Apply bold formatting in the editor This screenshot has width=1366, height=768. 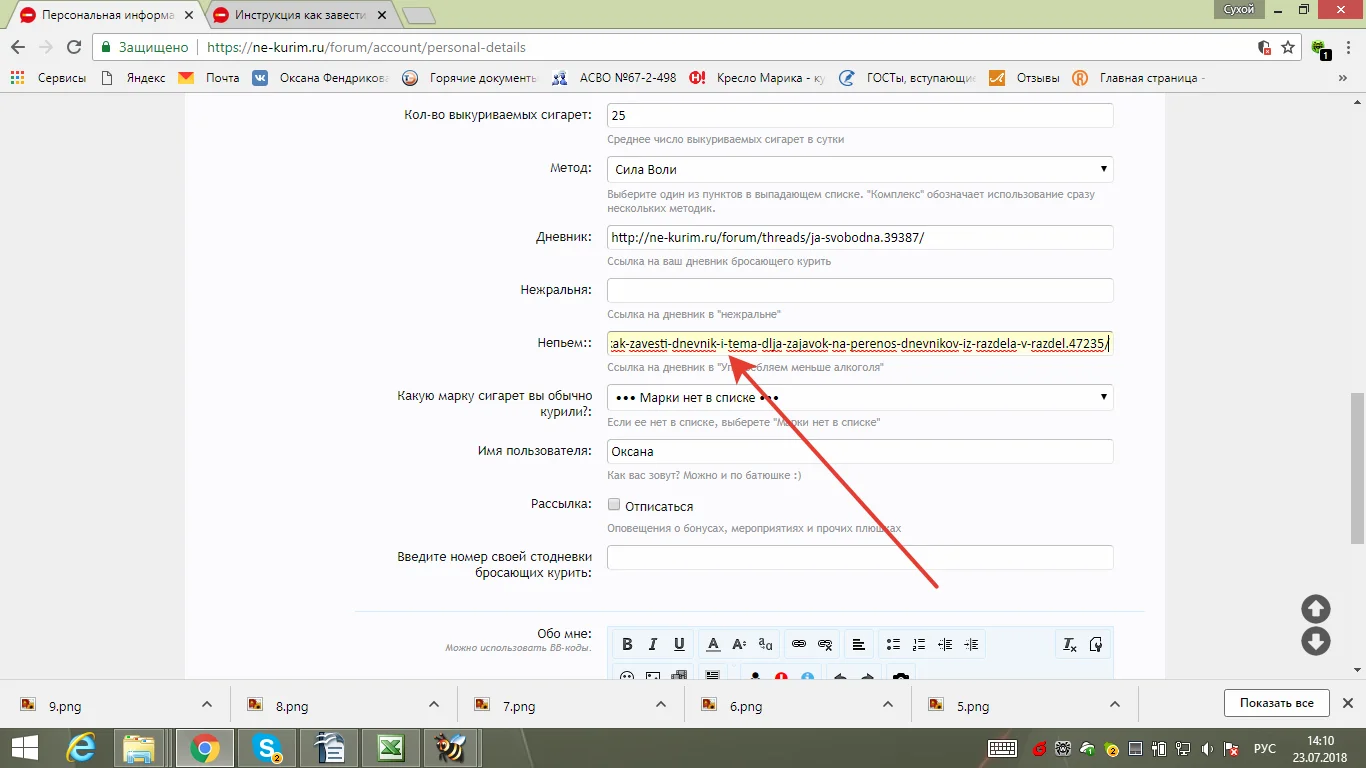click(627, 644)
